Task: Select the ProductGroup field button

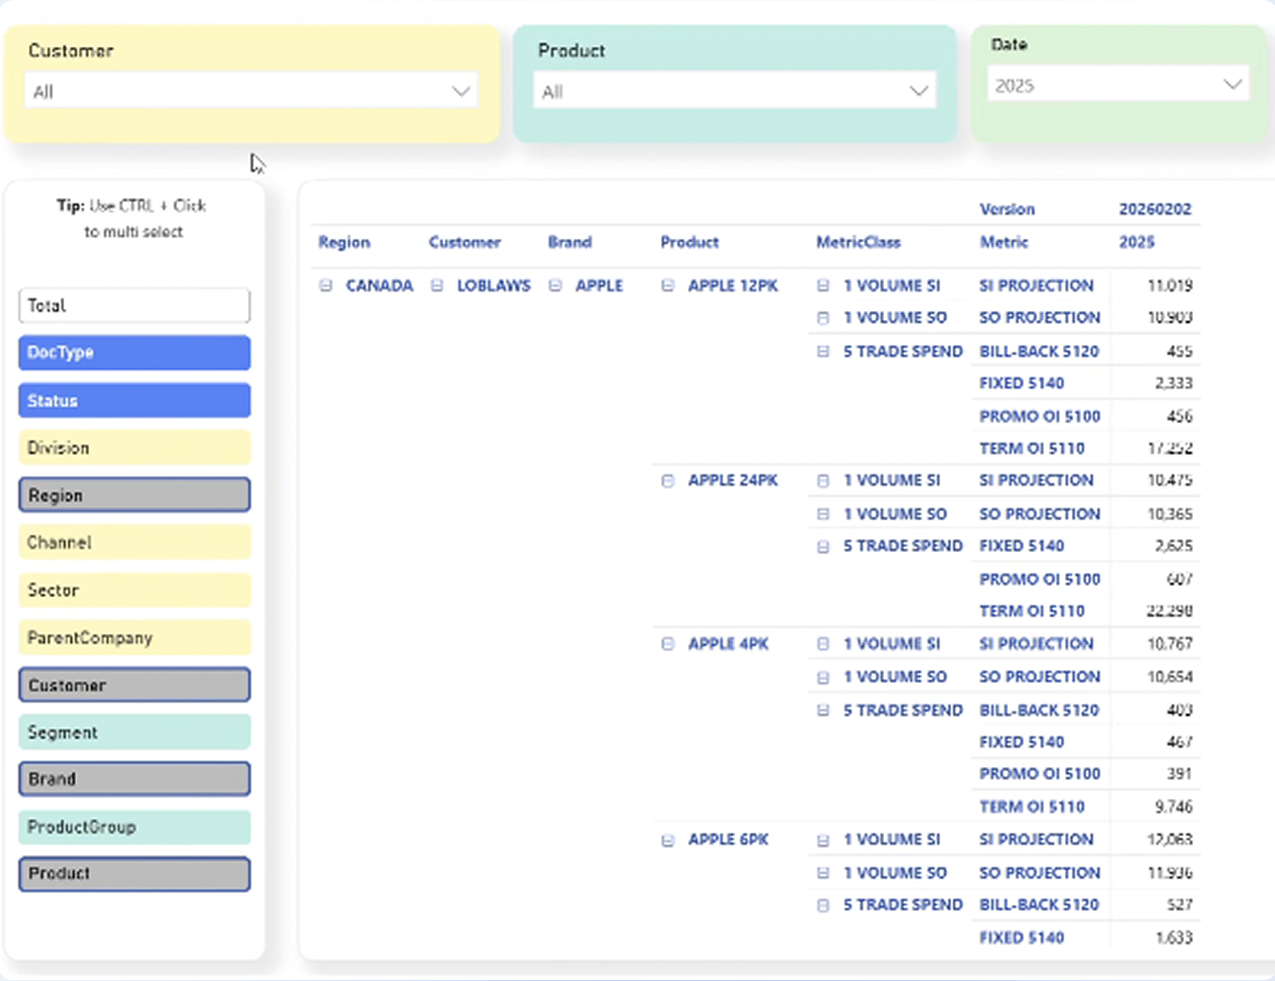Action: point(134,827)
